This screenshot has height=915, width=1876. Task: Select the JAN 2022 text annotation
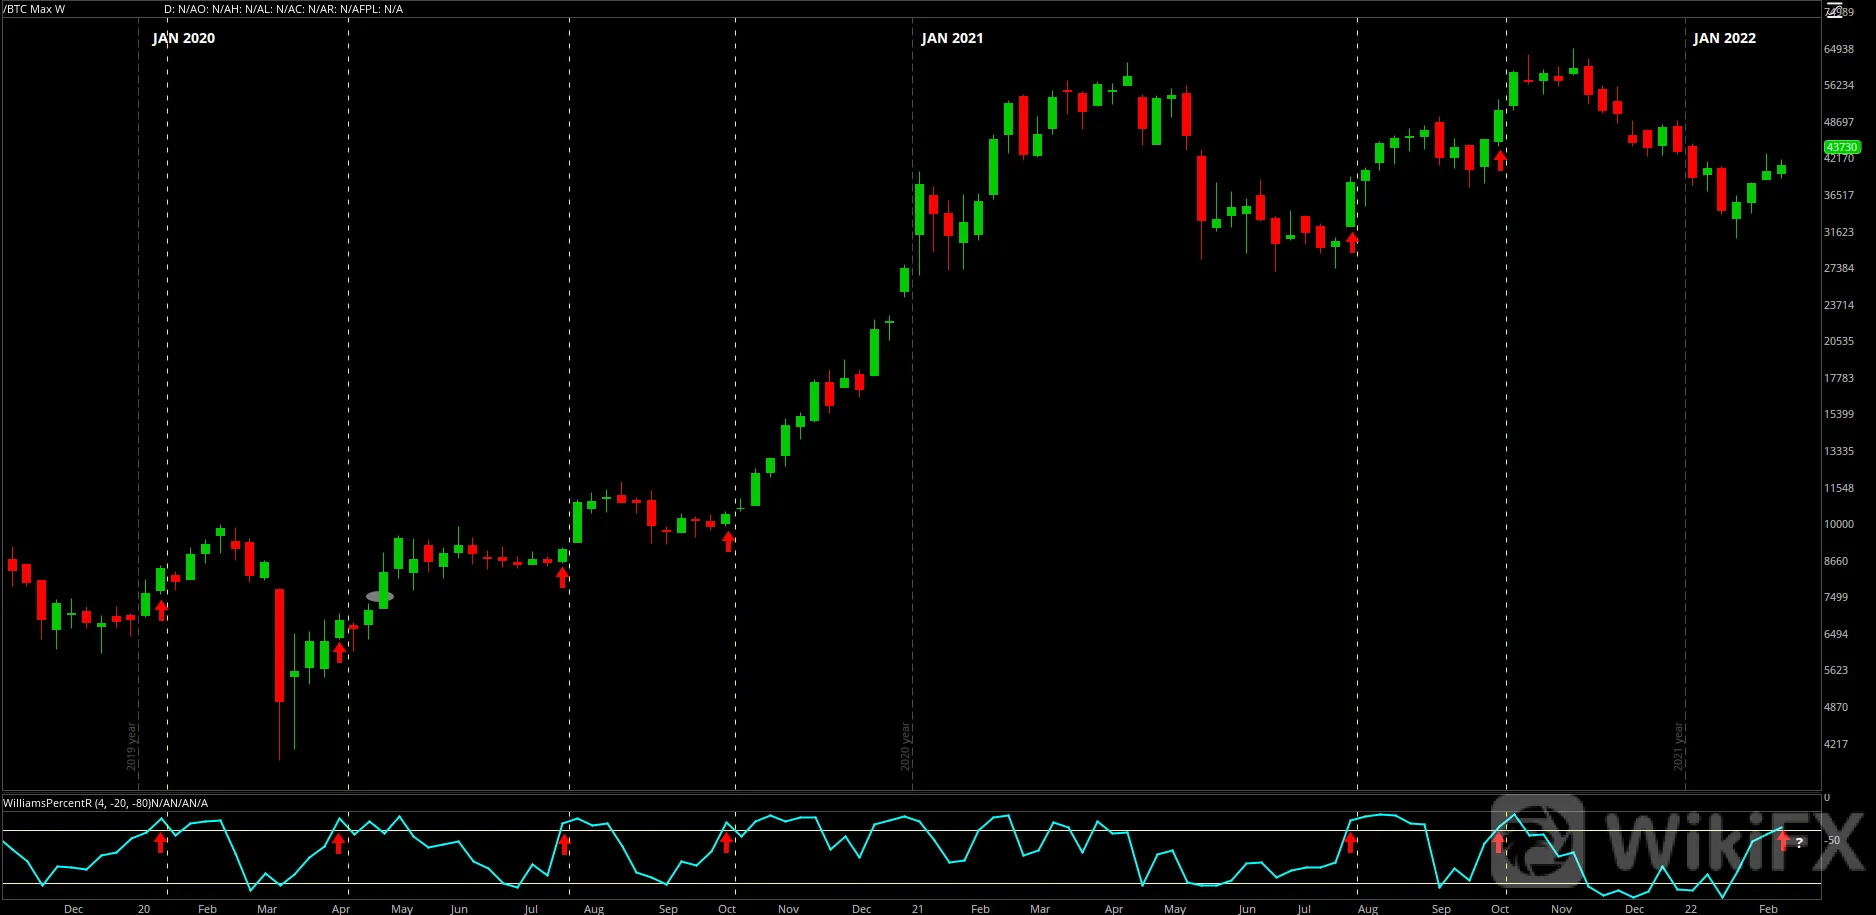[x=1724, y=38]
